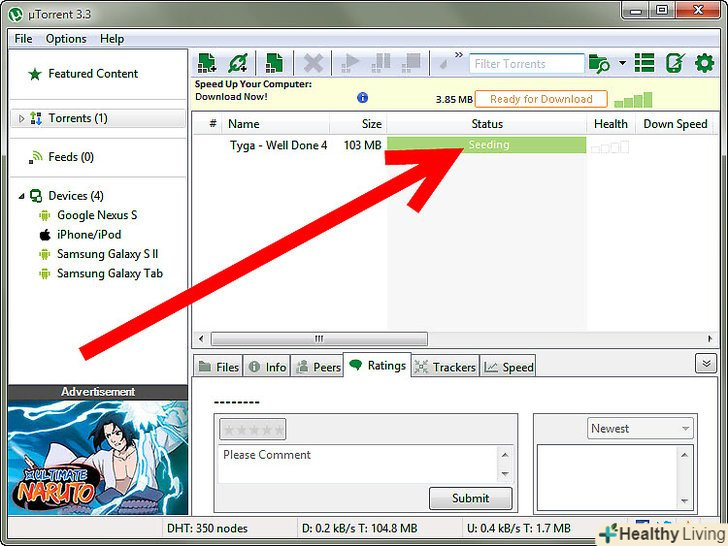The image size is (728, 546).
Task: Switch to the Trackers tab
Action: (x=445, y=367)
